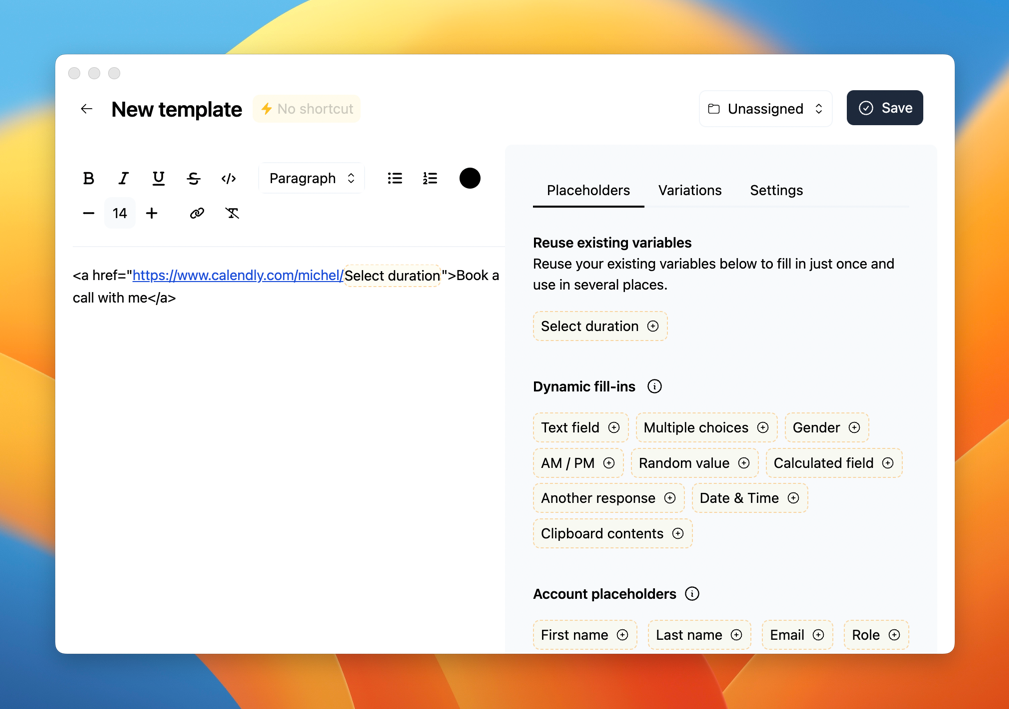
Task: Clear text formatting
Action: coord(232,213)
